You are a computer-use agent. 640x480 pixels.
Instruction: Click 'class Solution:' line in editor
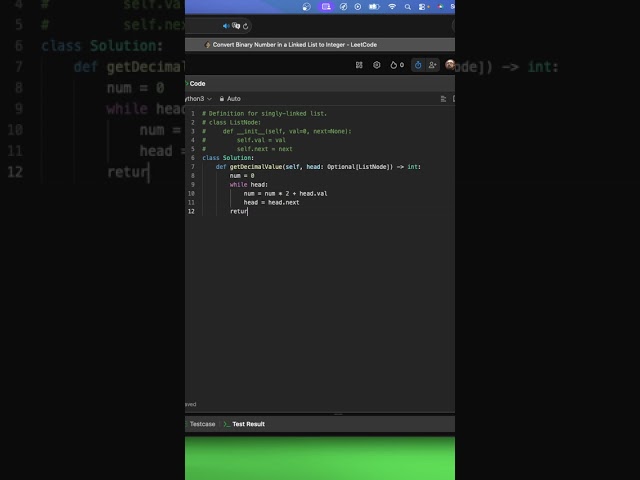point(228,158)
